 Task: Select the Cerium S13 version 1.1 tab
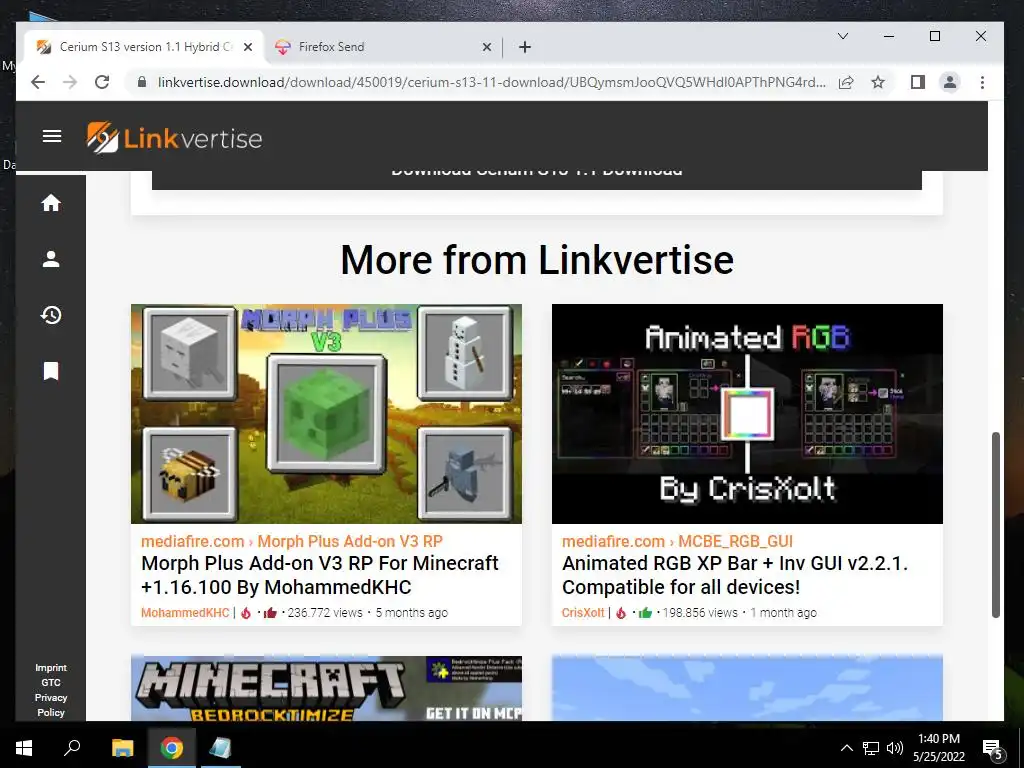coord(144,47)
